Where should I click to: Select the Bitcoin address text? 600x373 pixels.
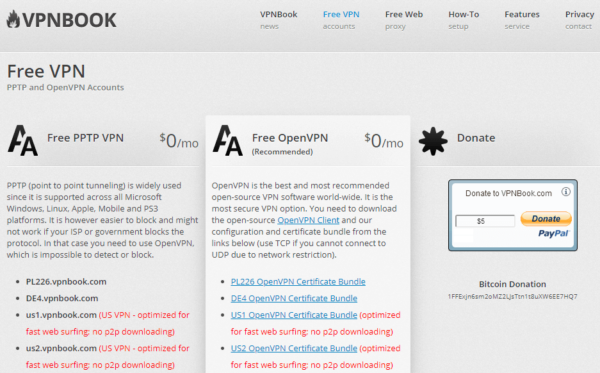tap(512, 296)
